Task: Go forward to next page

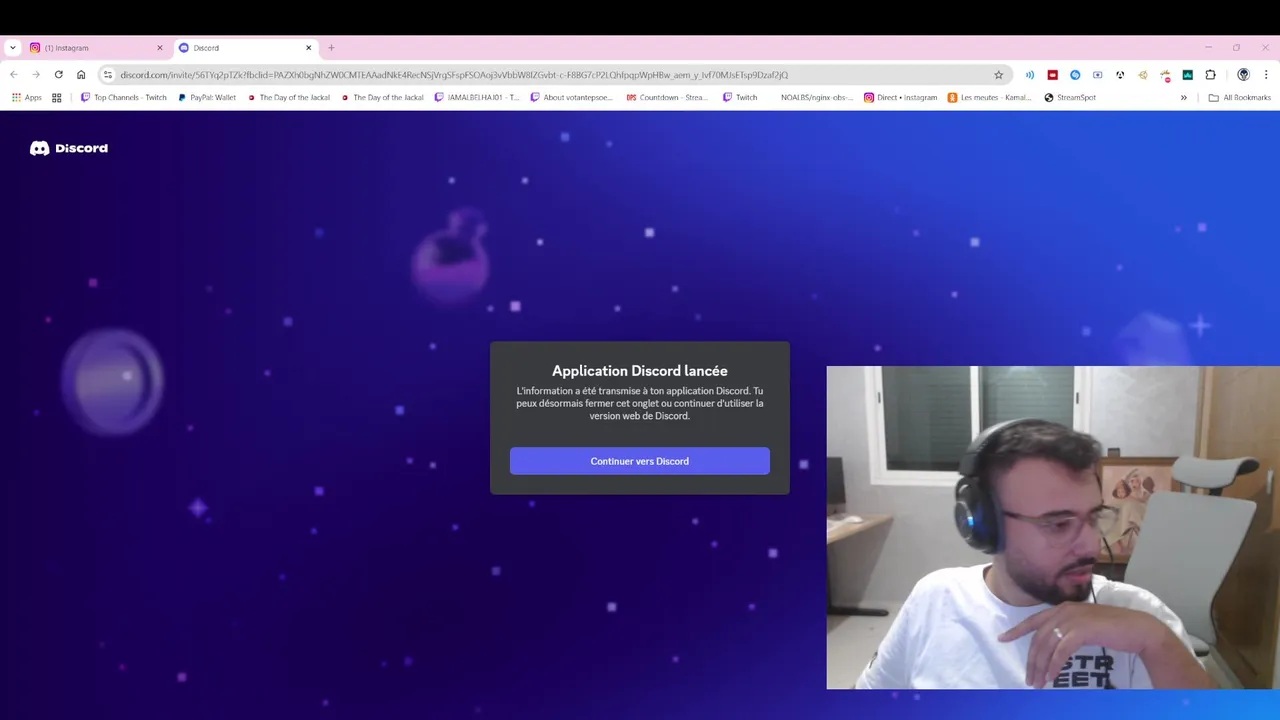Action: [x=36, y=75]
